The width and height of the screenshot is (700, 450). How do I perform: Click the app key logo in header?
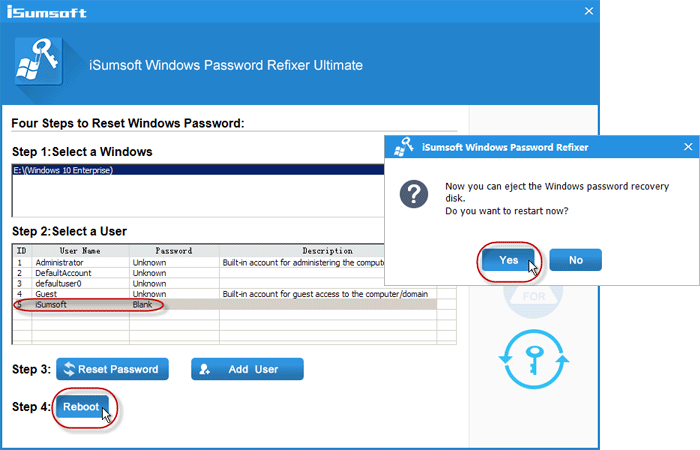coord(38,61)
